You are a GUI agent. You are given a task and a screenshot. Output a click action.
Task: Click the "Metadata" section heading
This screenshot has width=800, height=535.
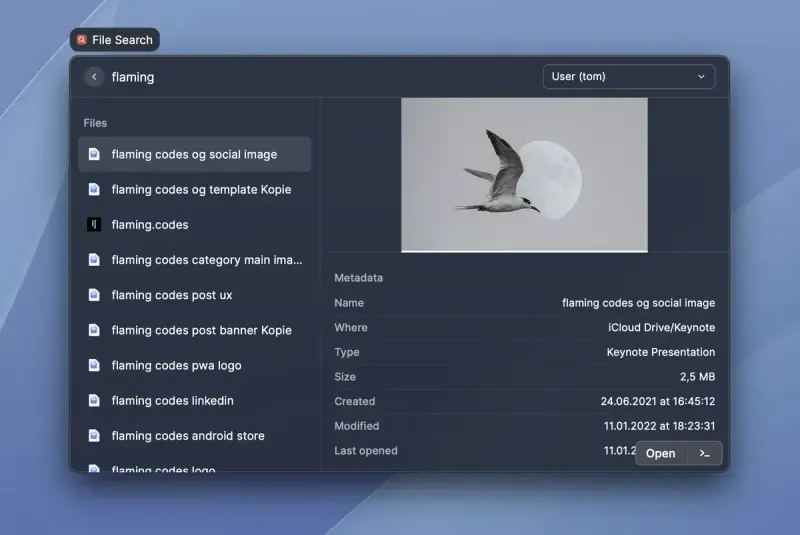click(358, 278)
